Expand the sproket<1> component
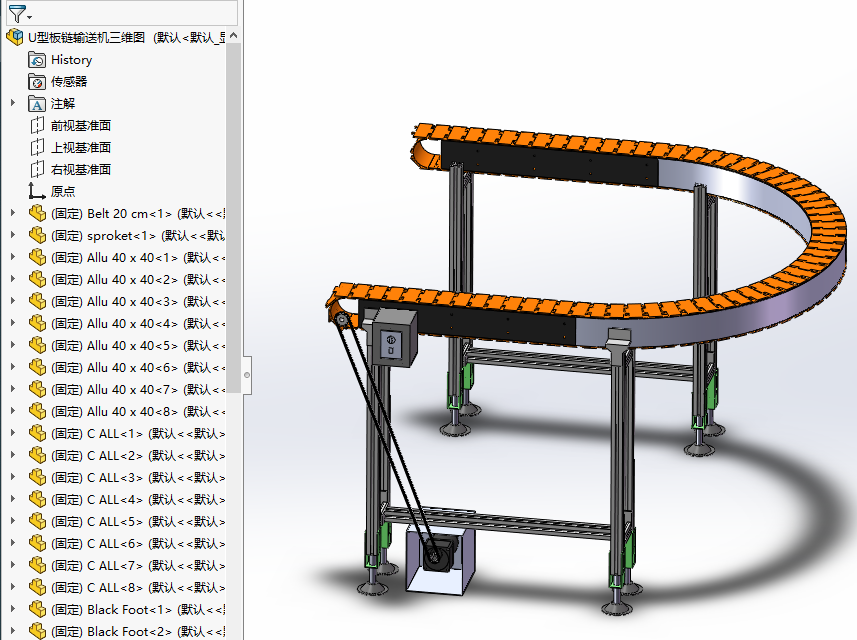The image size is (857, 640). (x=13, y=235)
